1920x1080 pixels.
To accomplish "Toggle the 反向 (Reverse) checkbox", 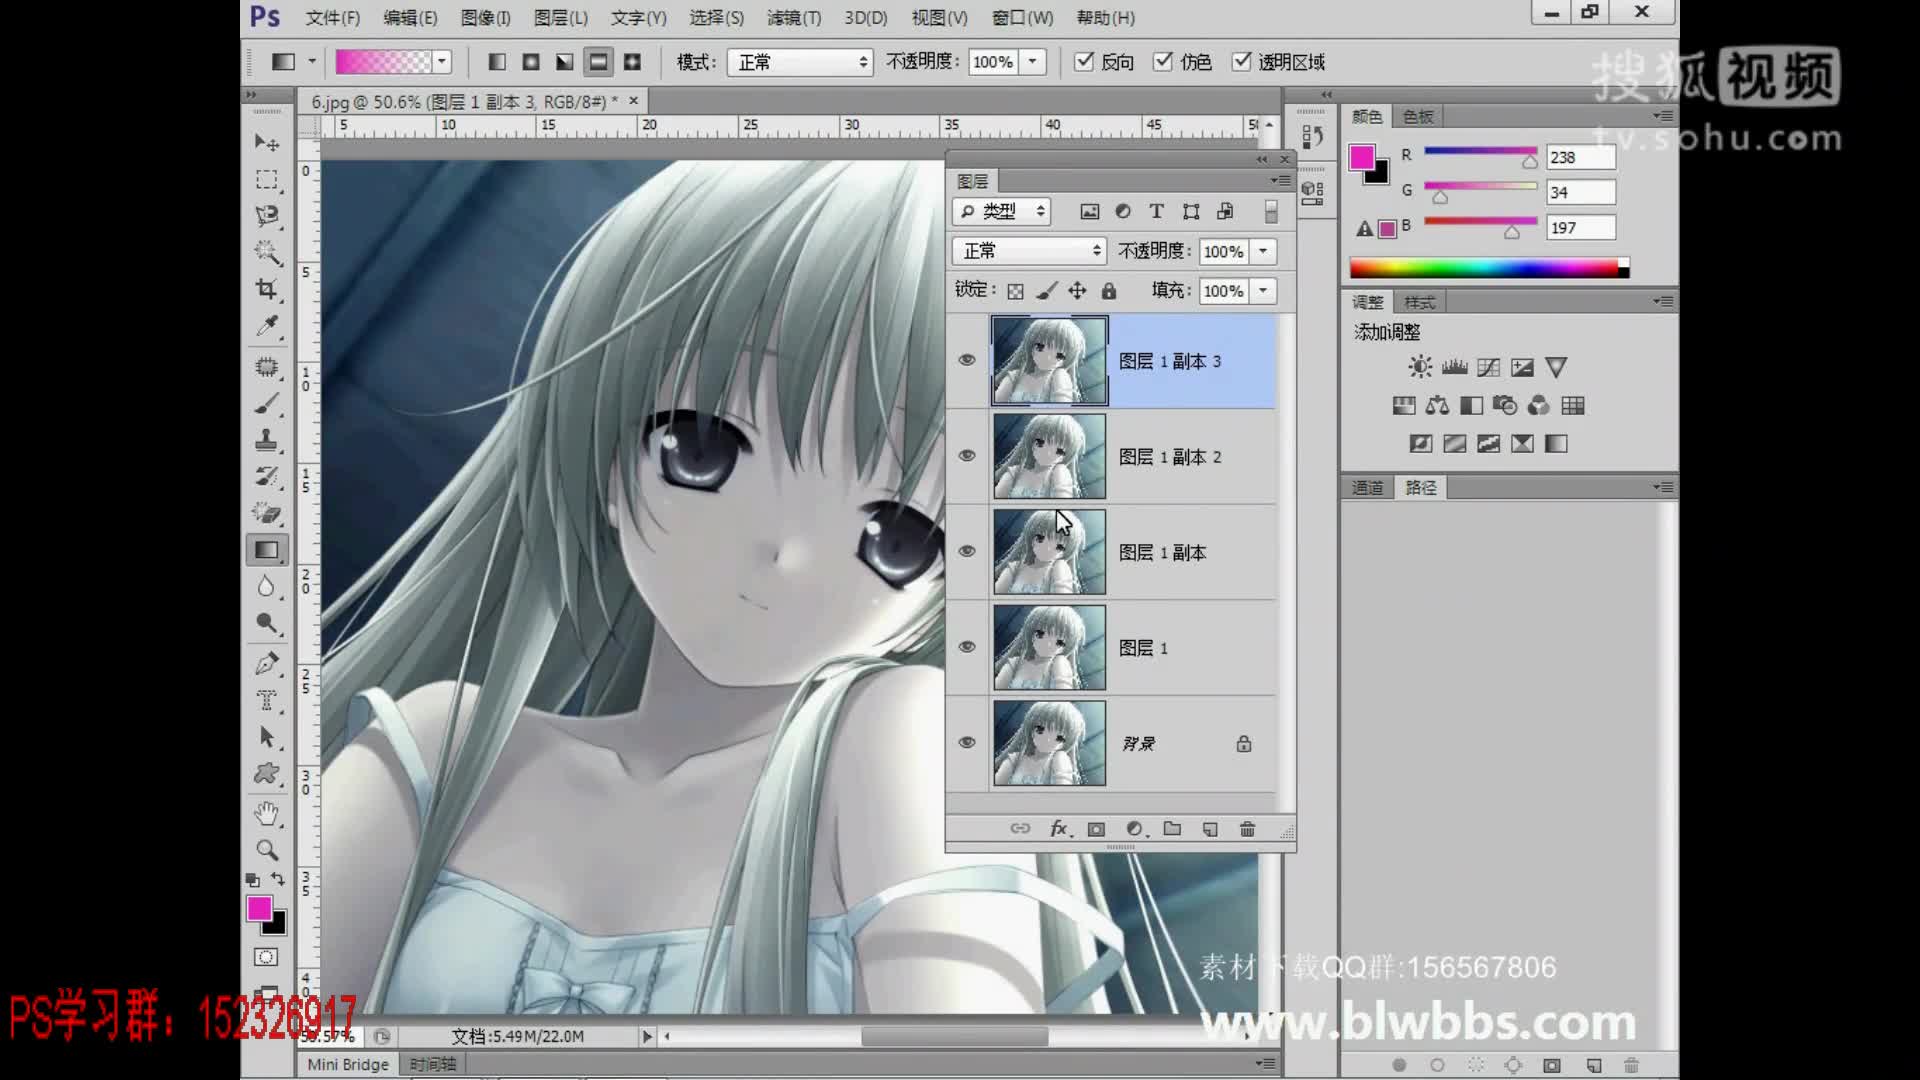I will tap(1084, 62).
